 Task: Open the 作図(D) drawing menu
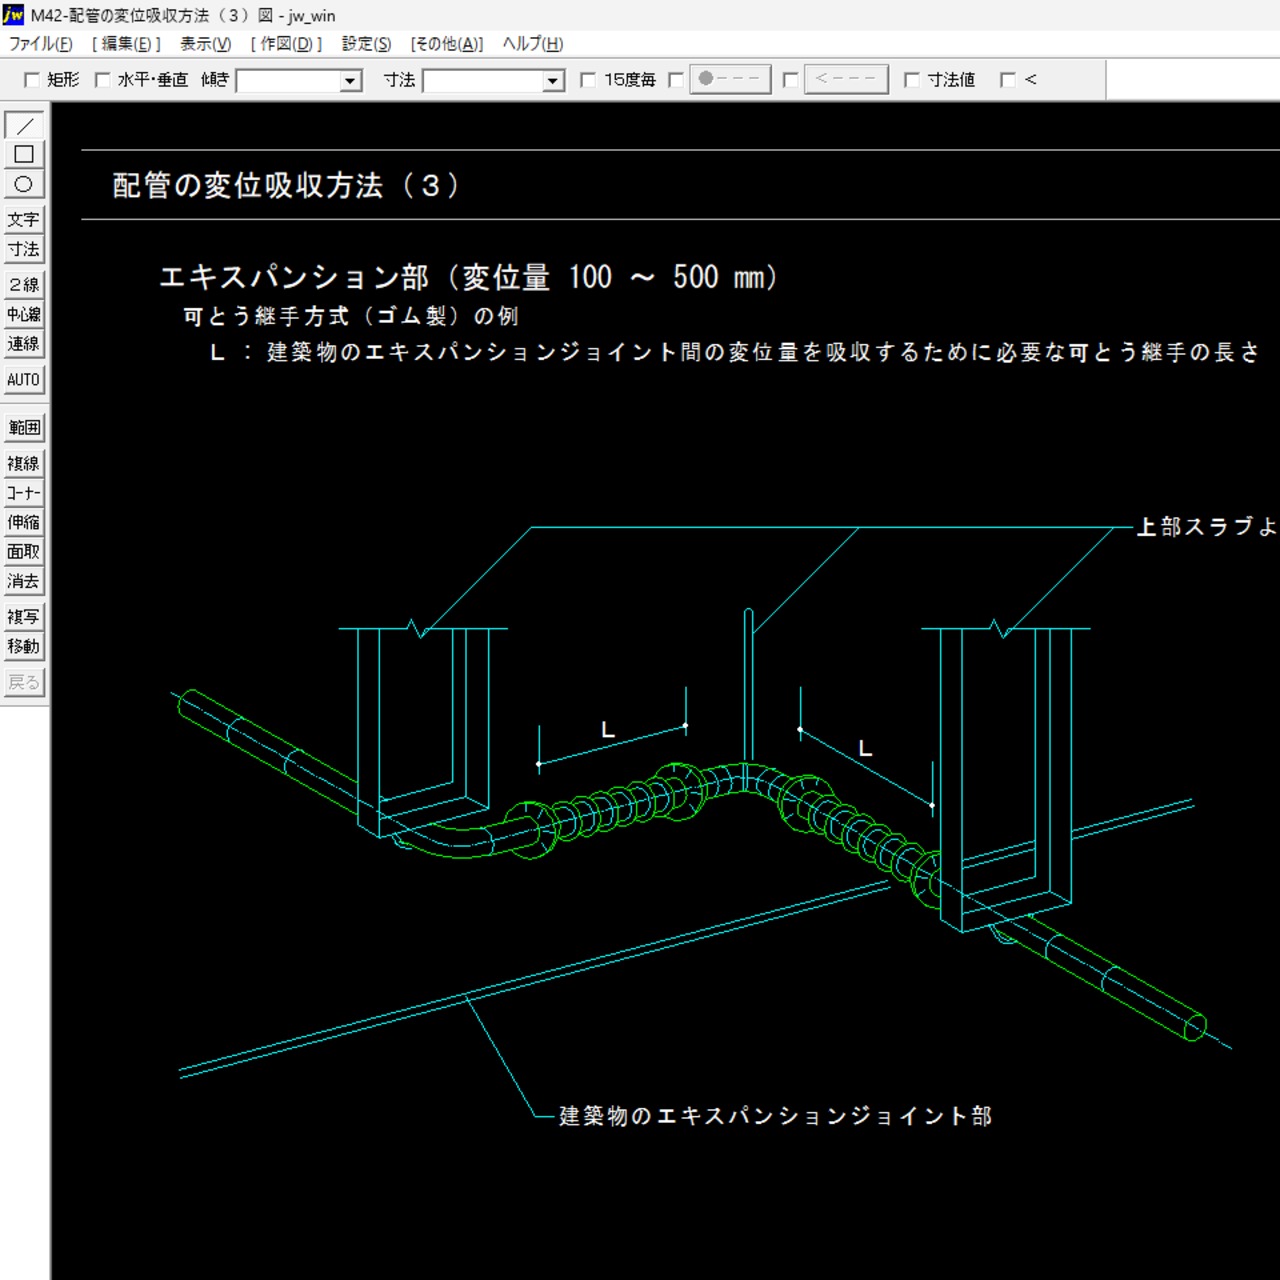[287, 44]
